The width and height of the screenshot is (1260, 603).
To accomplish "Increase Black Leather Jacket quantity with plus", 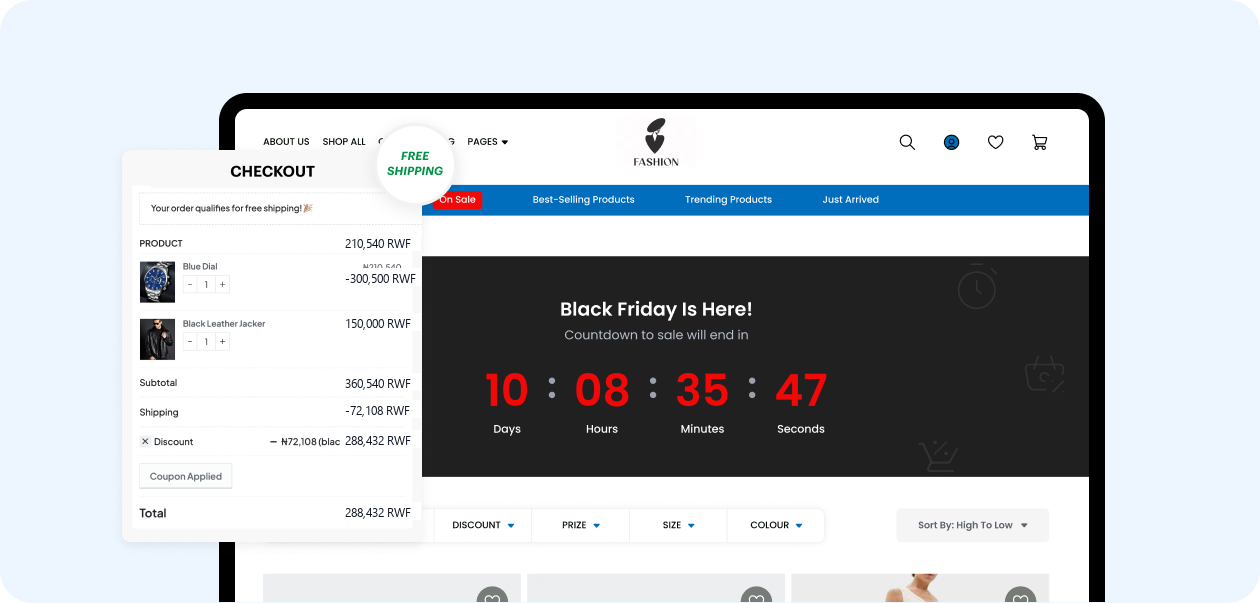I will pos(222,342).
